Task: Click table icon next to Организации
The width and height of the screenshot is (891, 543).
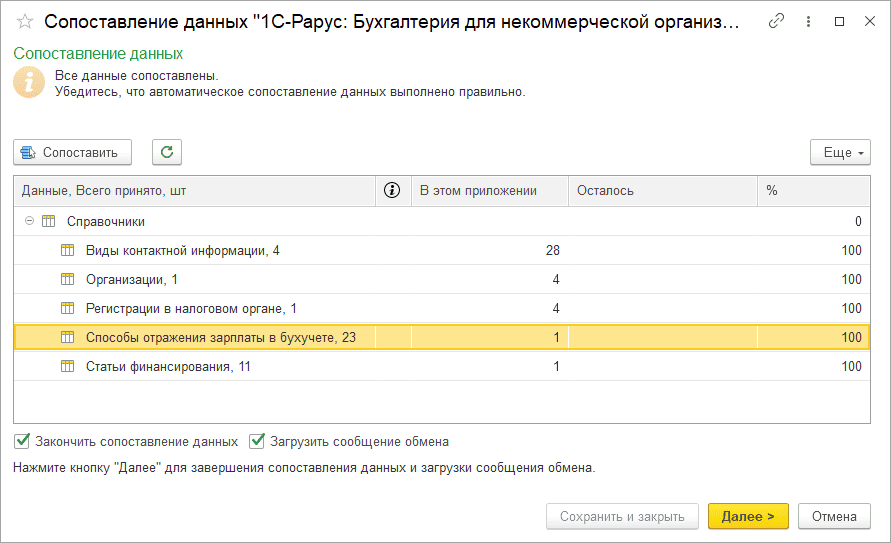Action: [x=68, y=279]
